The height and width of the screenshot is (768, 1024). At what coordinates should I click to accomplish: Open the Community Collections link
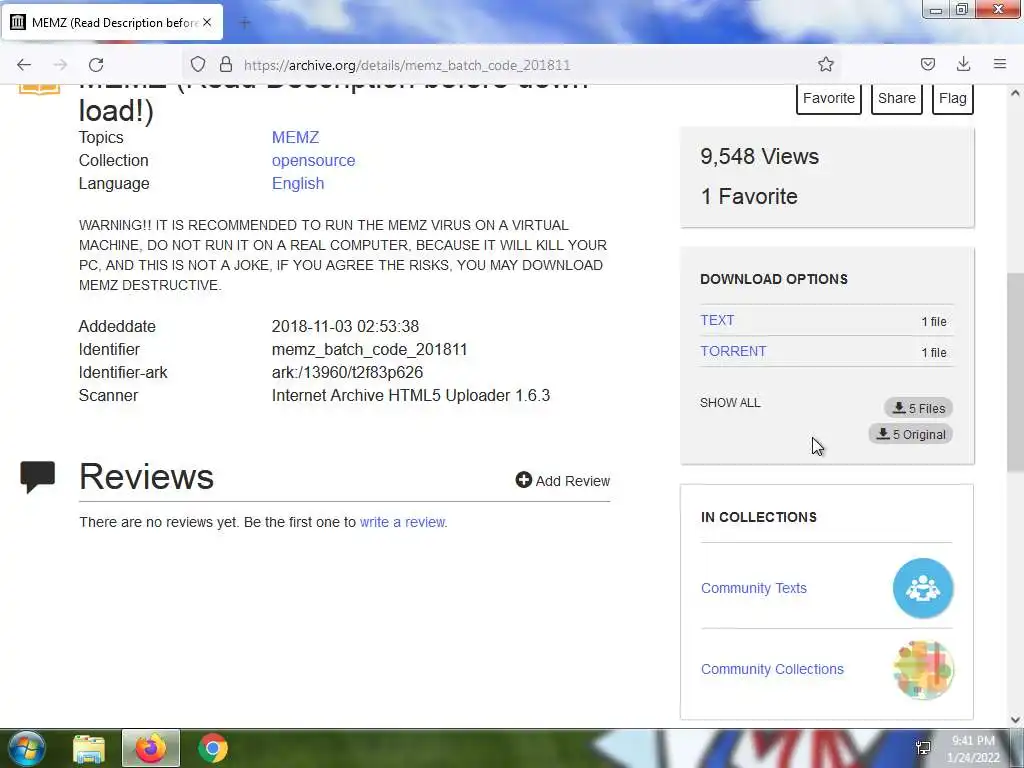pos(772,669)
